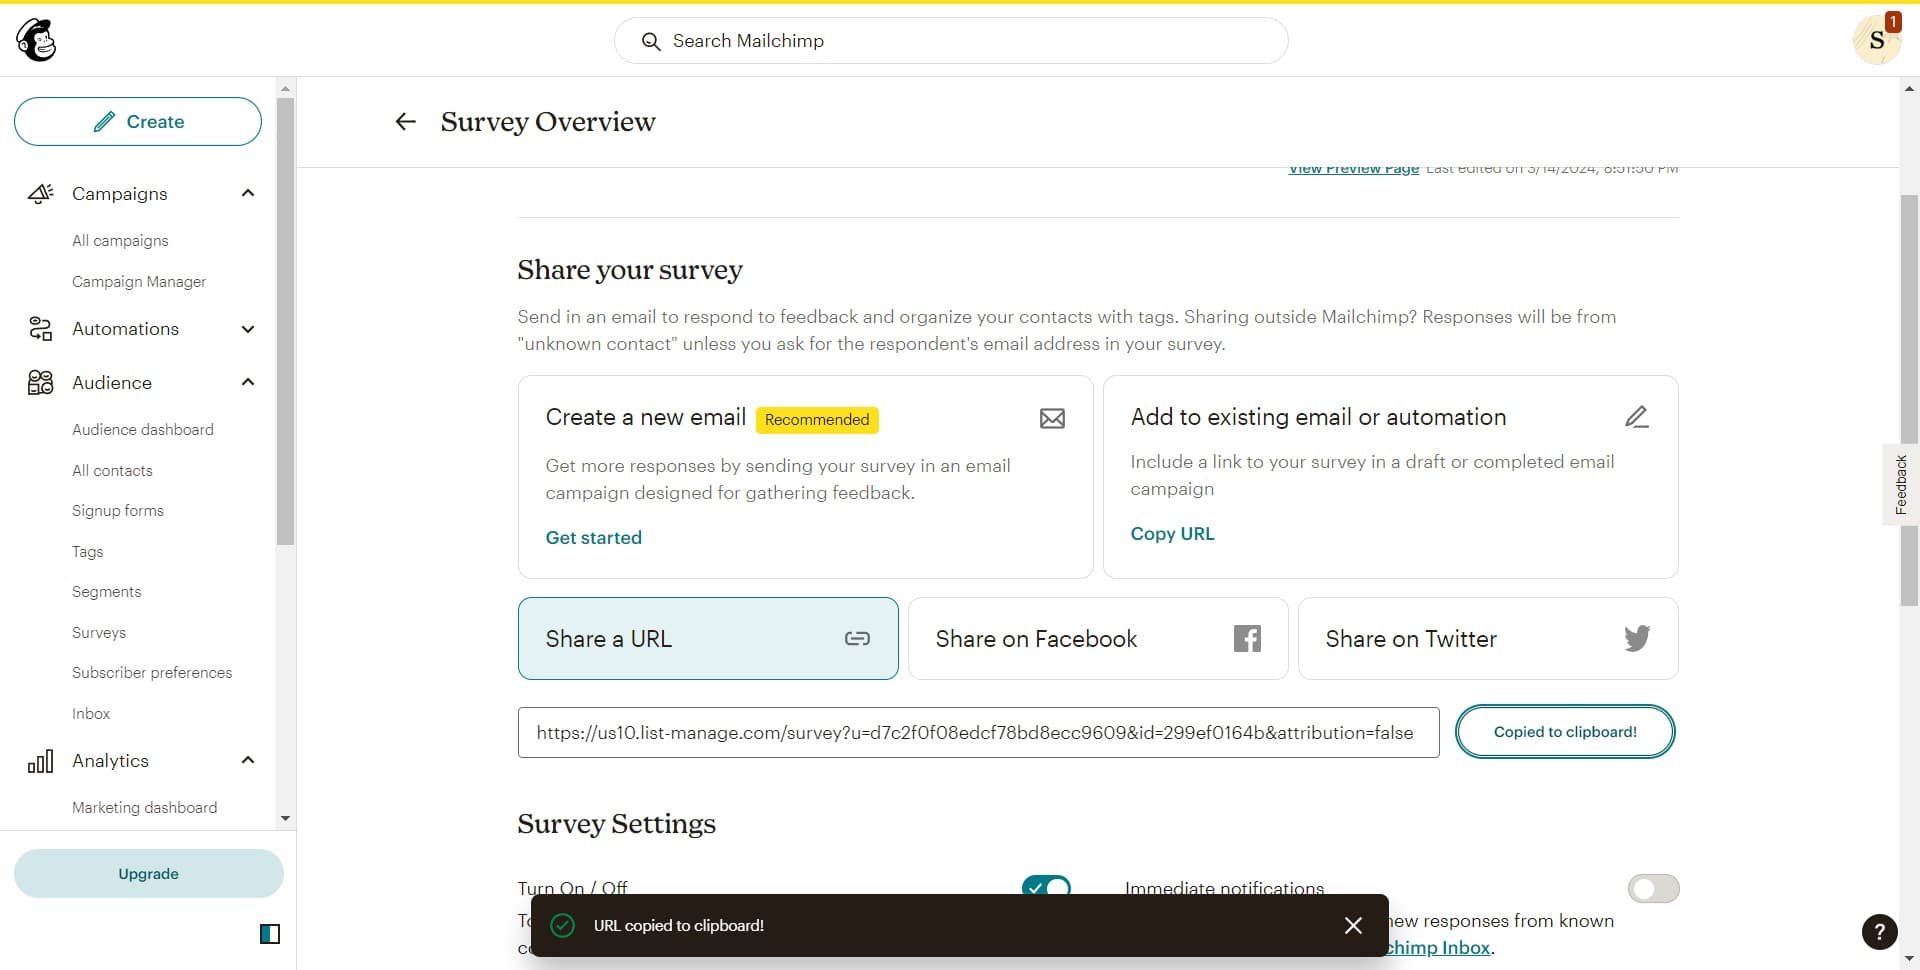The height and width of the screenshot is (970, 1920).
Task: Click the envelope icon on Create a new email card
Action: [1052, 418]
